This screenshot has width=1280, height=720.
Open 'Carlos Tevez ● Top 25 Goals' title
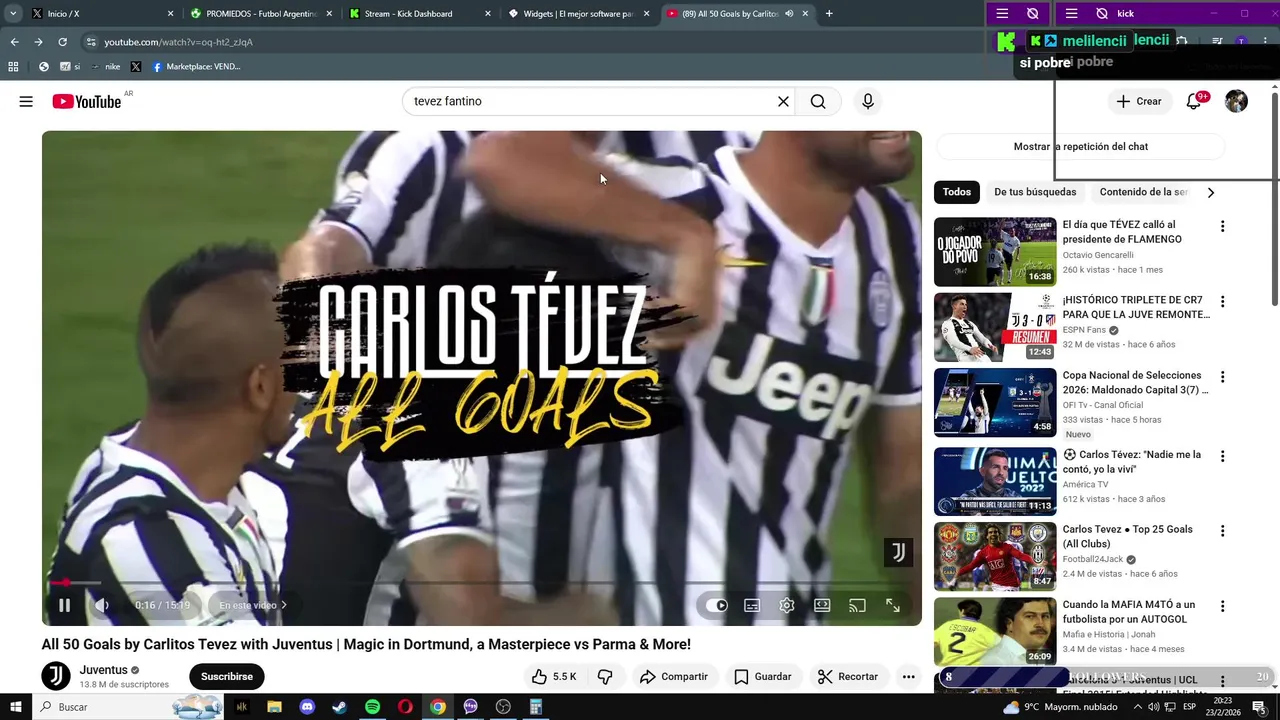1127,537
